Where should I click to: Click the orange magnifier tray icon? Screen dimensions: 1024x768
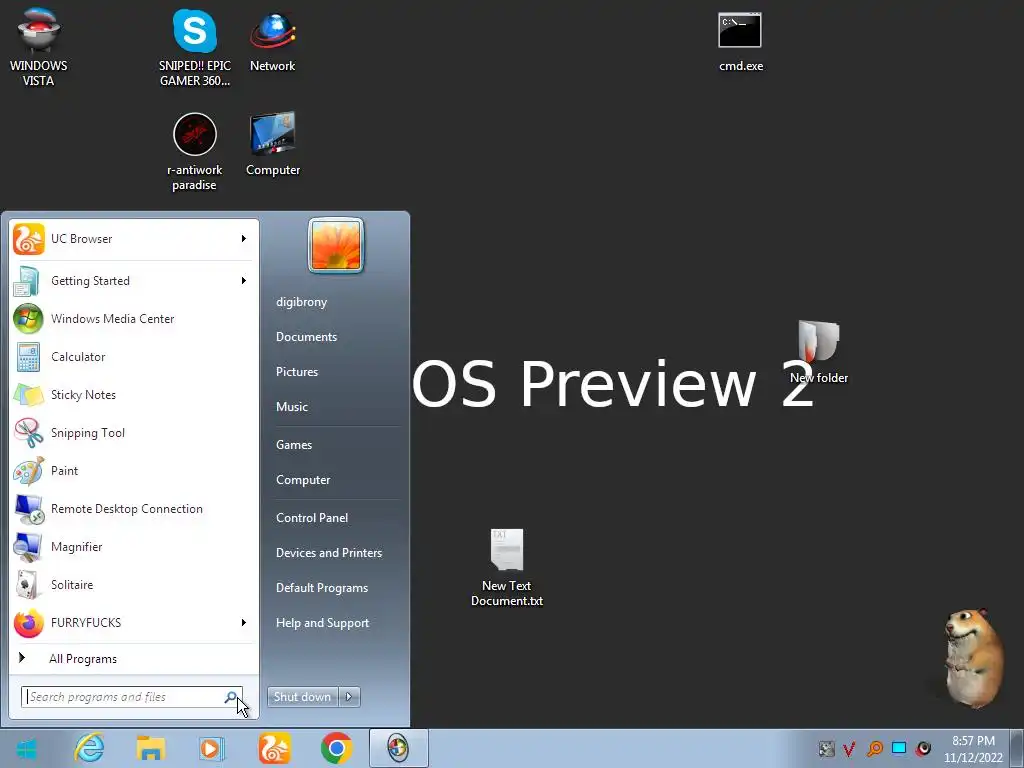874,748
